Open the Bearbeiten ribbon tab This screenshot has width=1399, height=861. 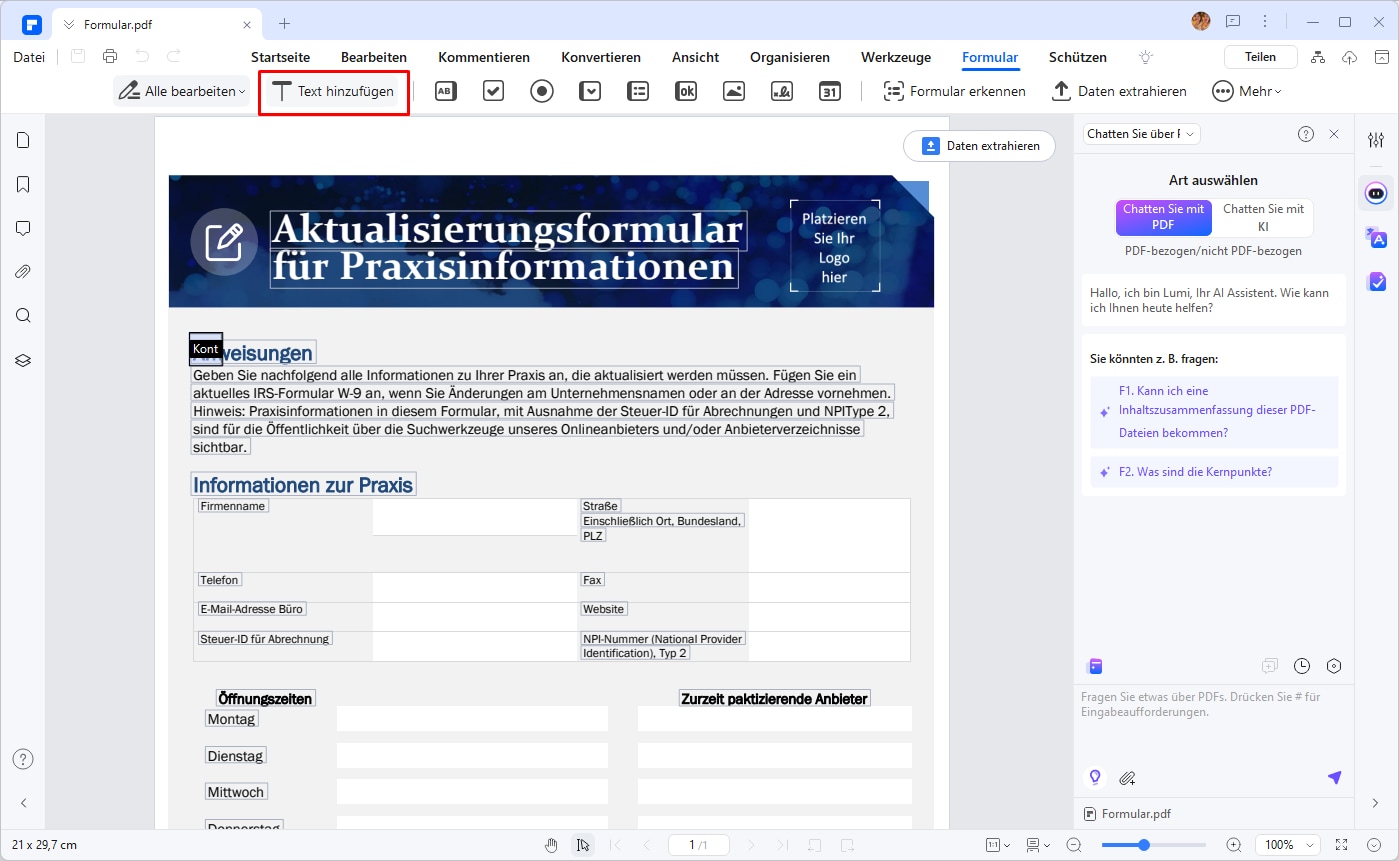(x=374, y=58)
